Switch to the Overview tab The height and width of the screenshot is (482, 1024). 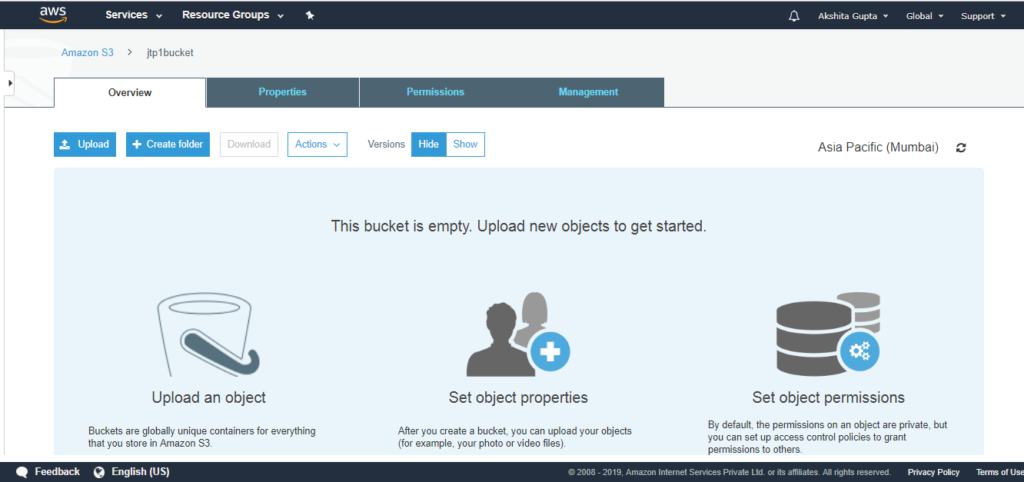click(x=130, y=93)
